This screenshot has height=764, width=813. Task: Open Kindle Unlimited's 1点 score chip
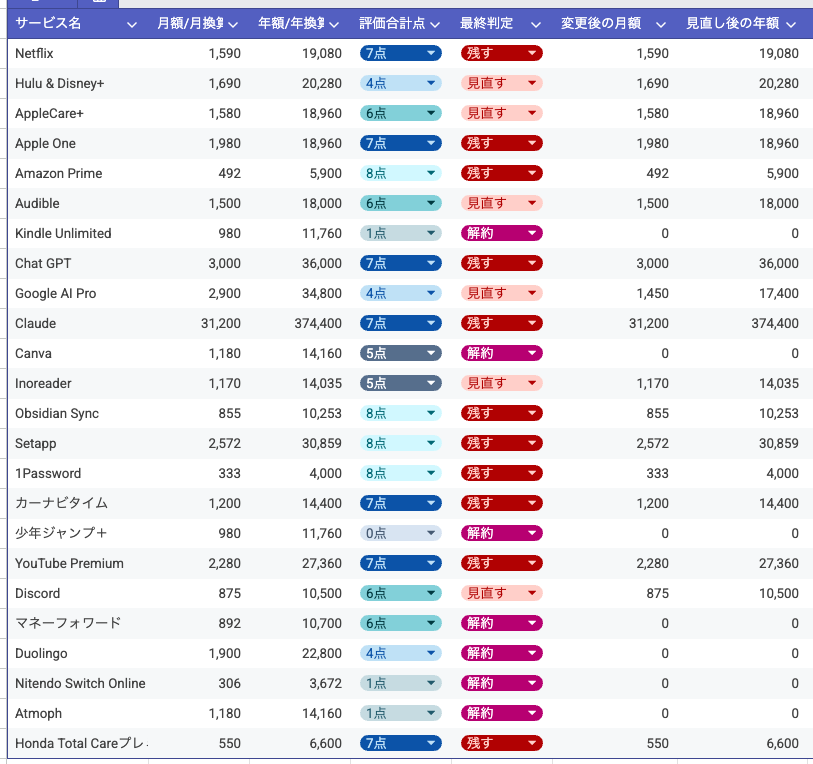coord(400,233)
